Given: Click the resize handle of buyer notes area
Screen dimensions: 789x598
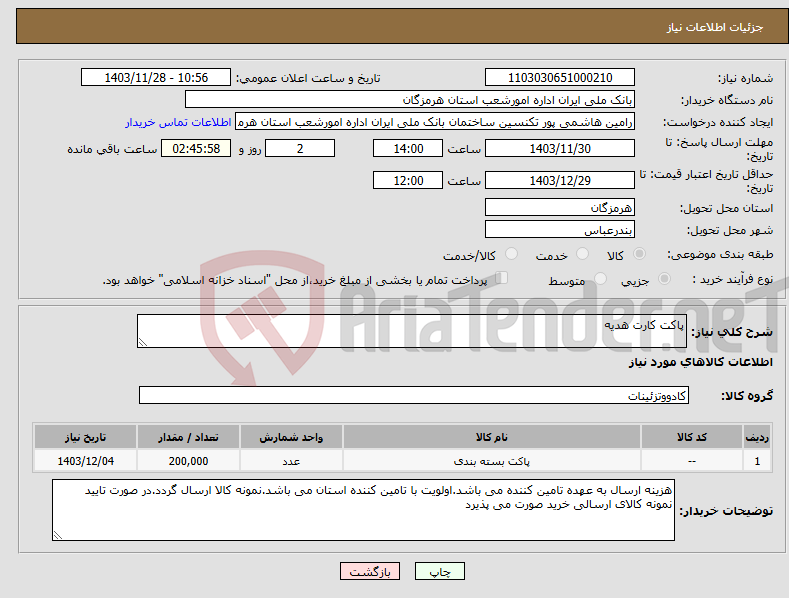Looking at the screenshot, I should click(58, 535).
